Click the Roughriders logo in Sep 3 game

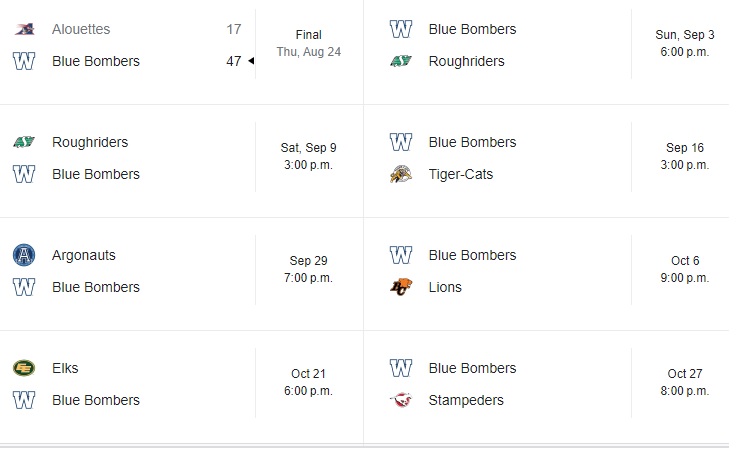click(x=401, y=62)
